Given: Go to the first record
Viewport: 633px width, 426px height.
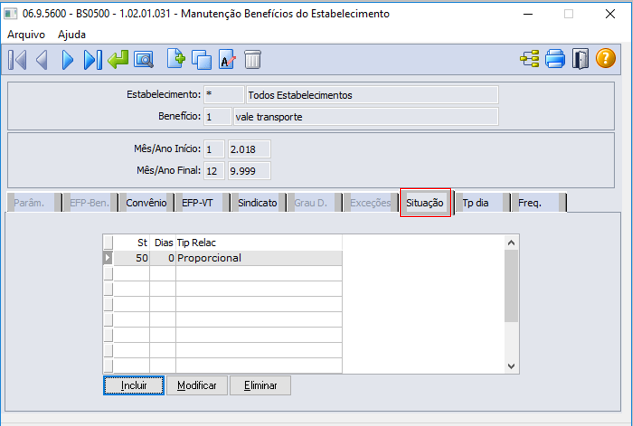Looking at the screenshot, I should click(x=17, y=60).
